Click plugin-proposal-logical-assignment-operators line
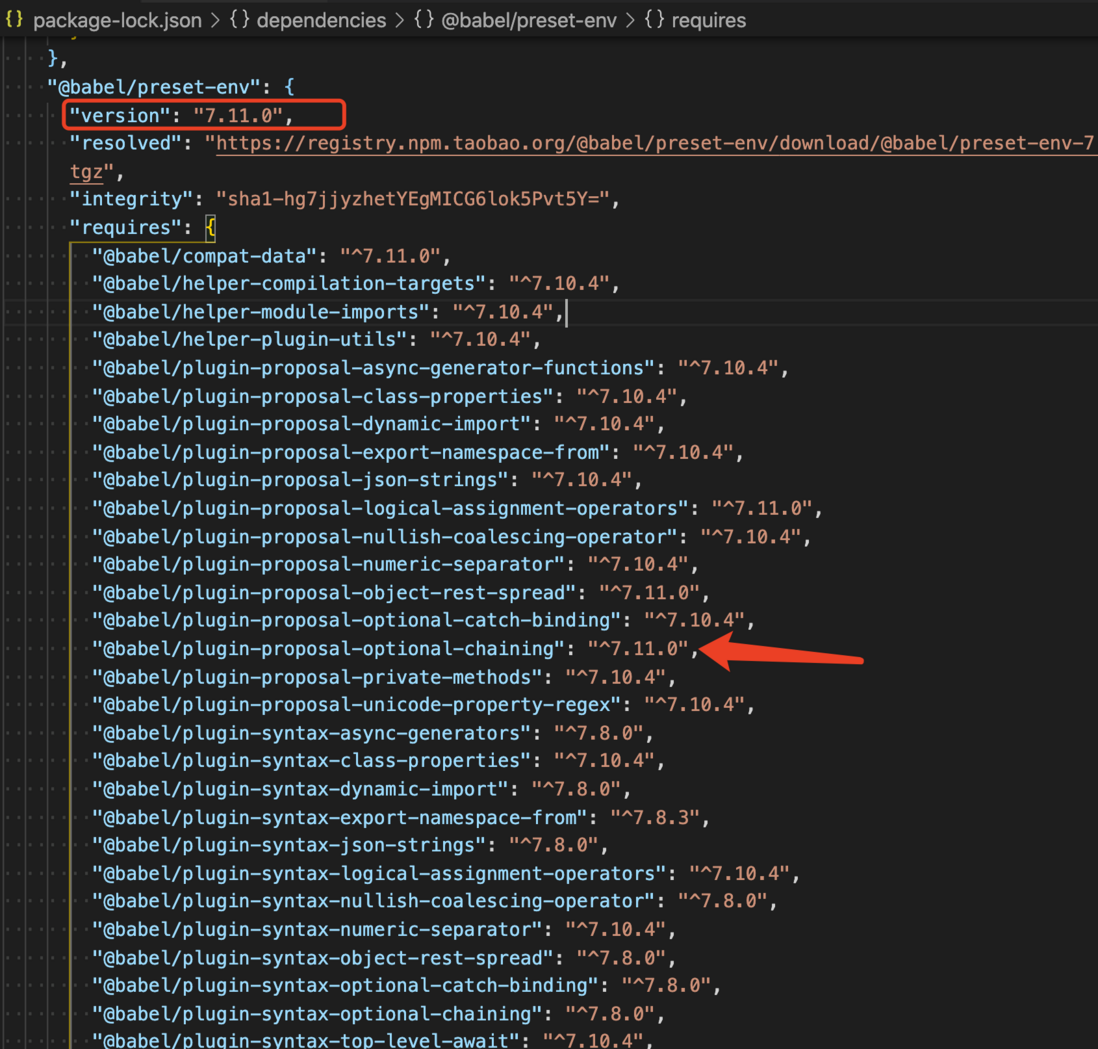Viewport: 1098px width, 1049px height. tap(457, 508)
